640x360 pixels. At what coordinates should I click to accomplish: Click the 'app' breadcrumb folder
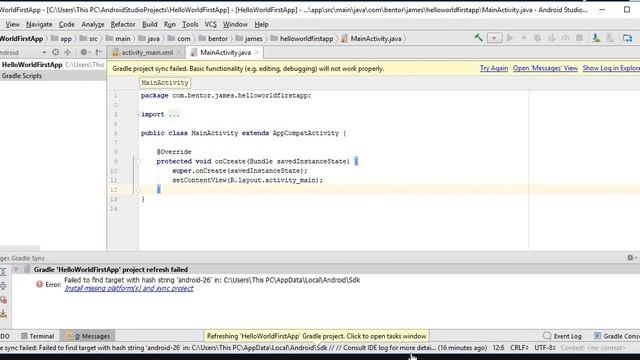61,39
